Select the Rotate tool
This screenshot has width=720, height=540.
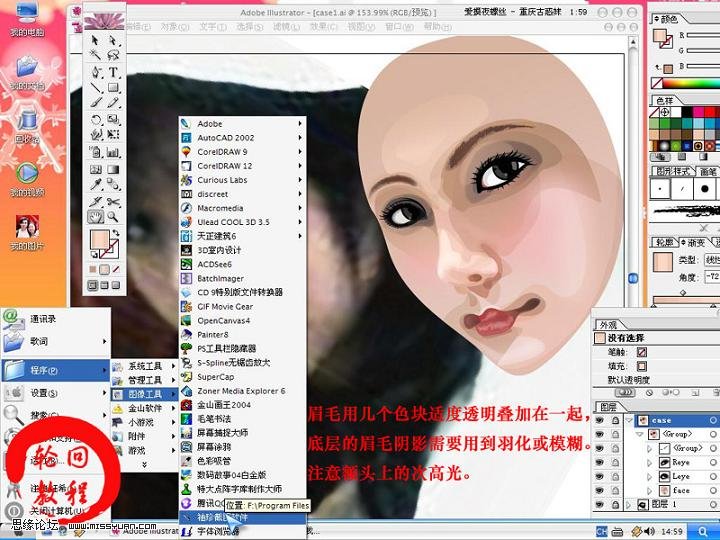click(x=96, y=120)
